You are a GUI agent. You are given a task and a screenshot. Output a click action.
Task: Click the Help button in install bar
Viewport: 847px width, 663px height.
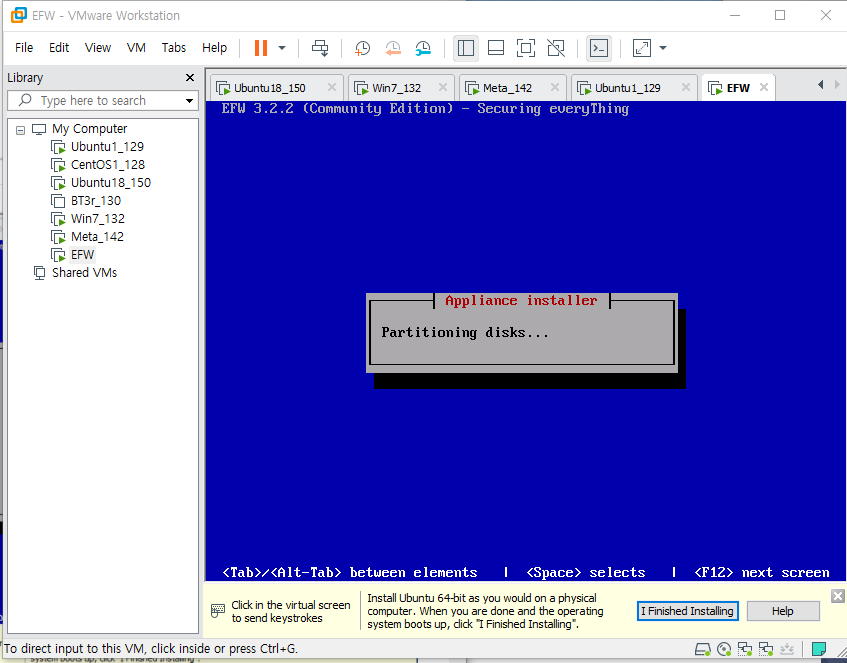[x=783, y=611]
